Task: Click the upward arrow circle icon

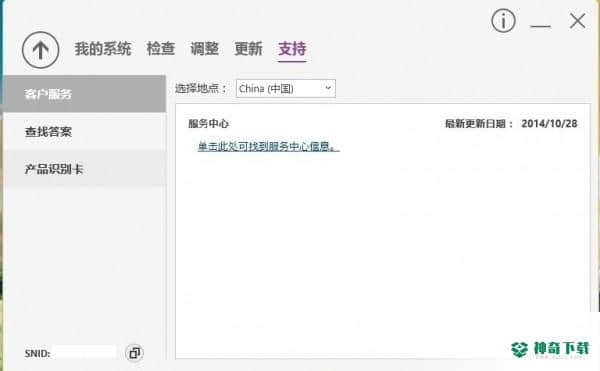Action: point(41,50)
